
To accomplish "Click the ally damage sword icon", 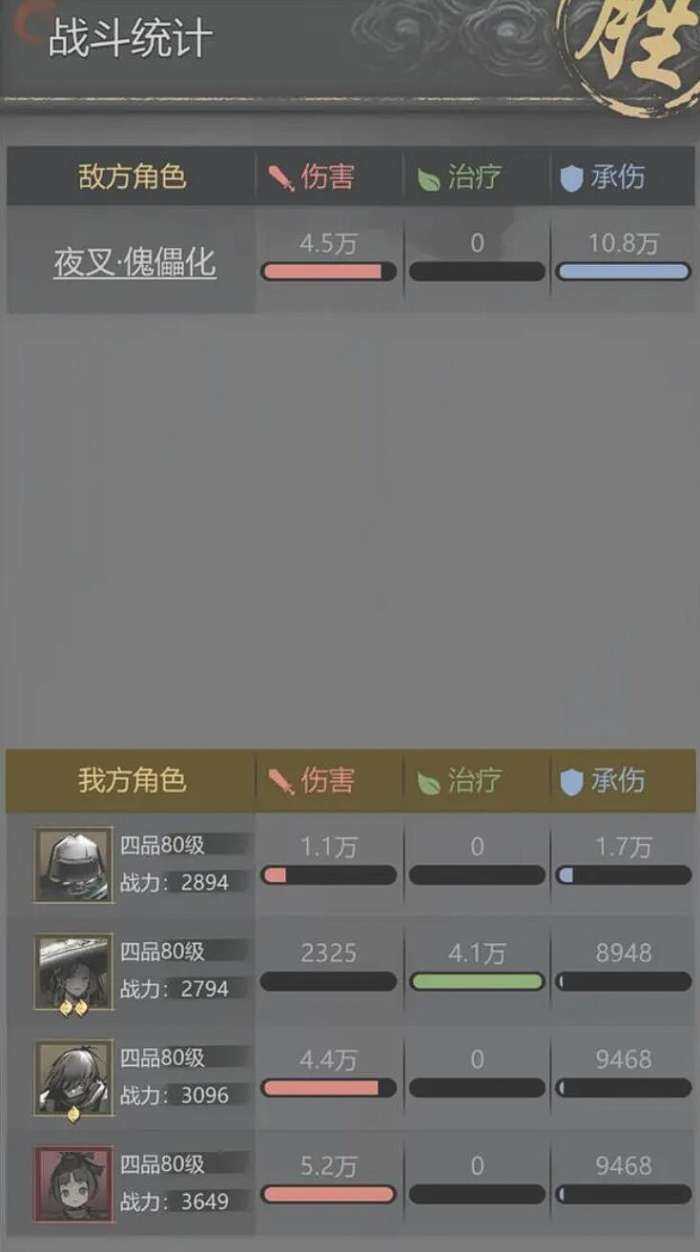I will point(281,782).
